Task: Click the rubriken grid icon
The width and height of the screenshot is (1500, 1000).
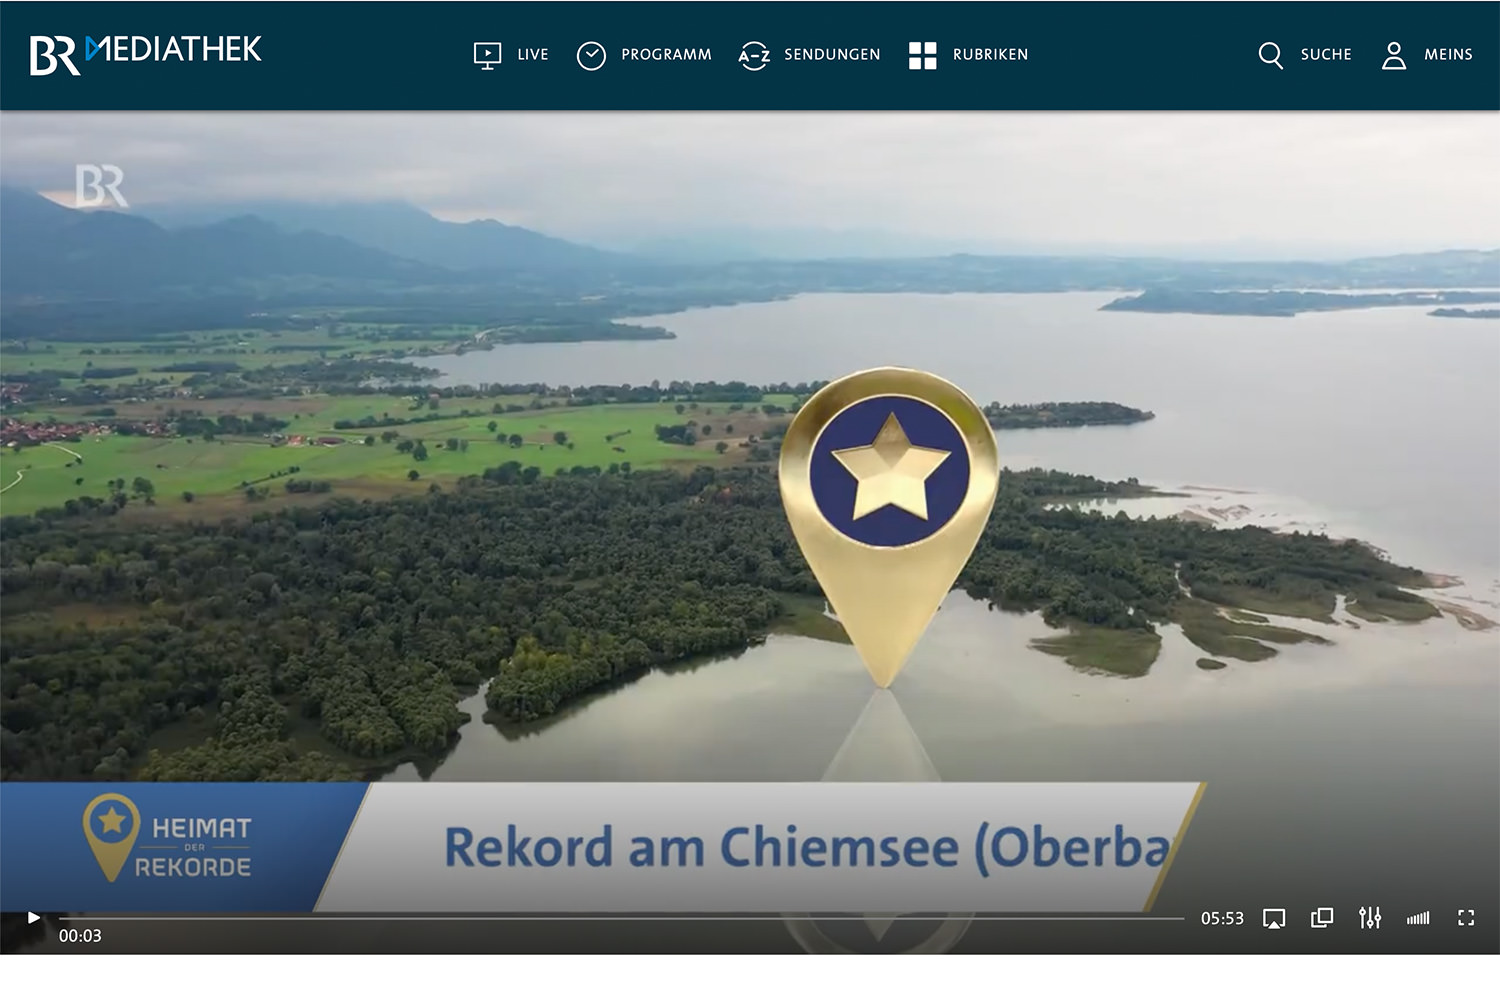Action: (x=922, y=55)
